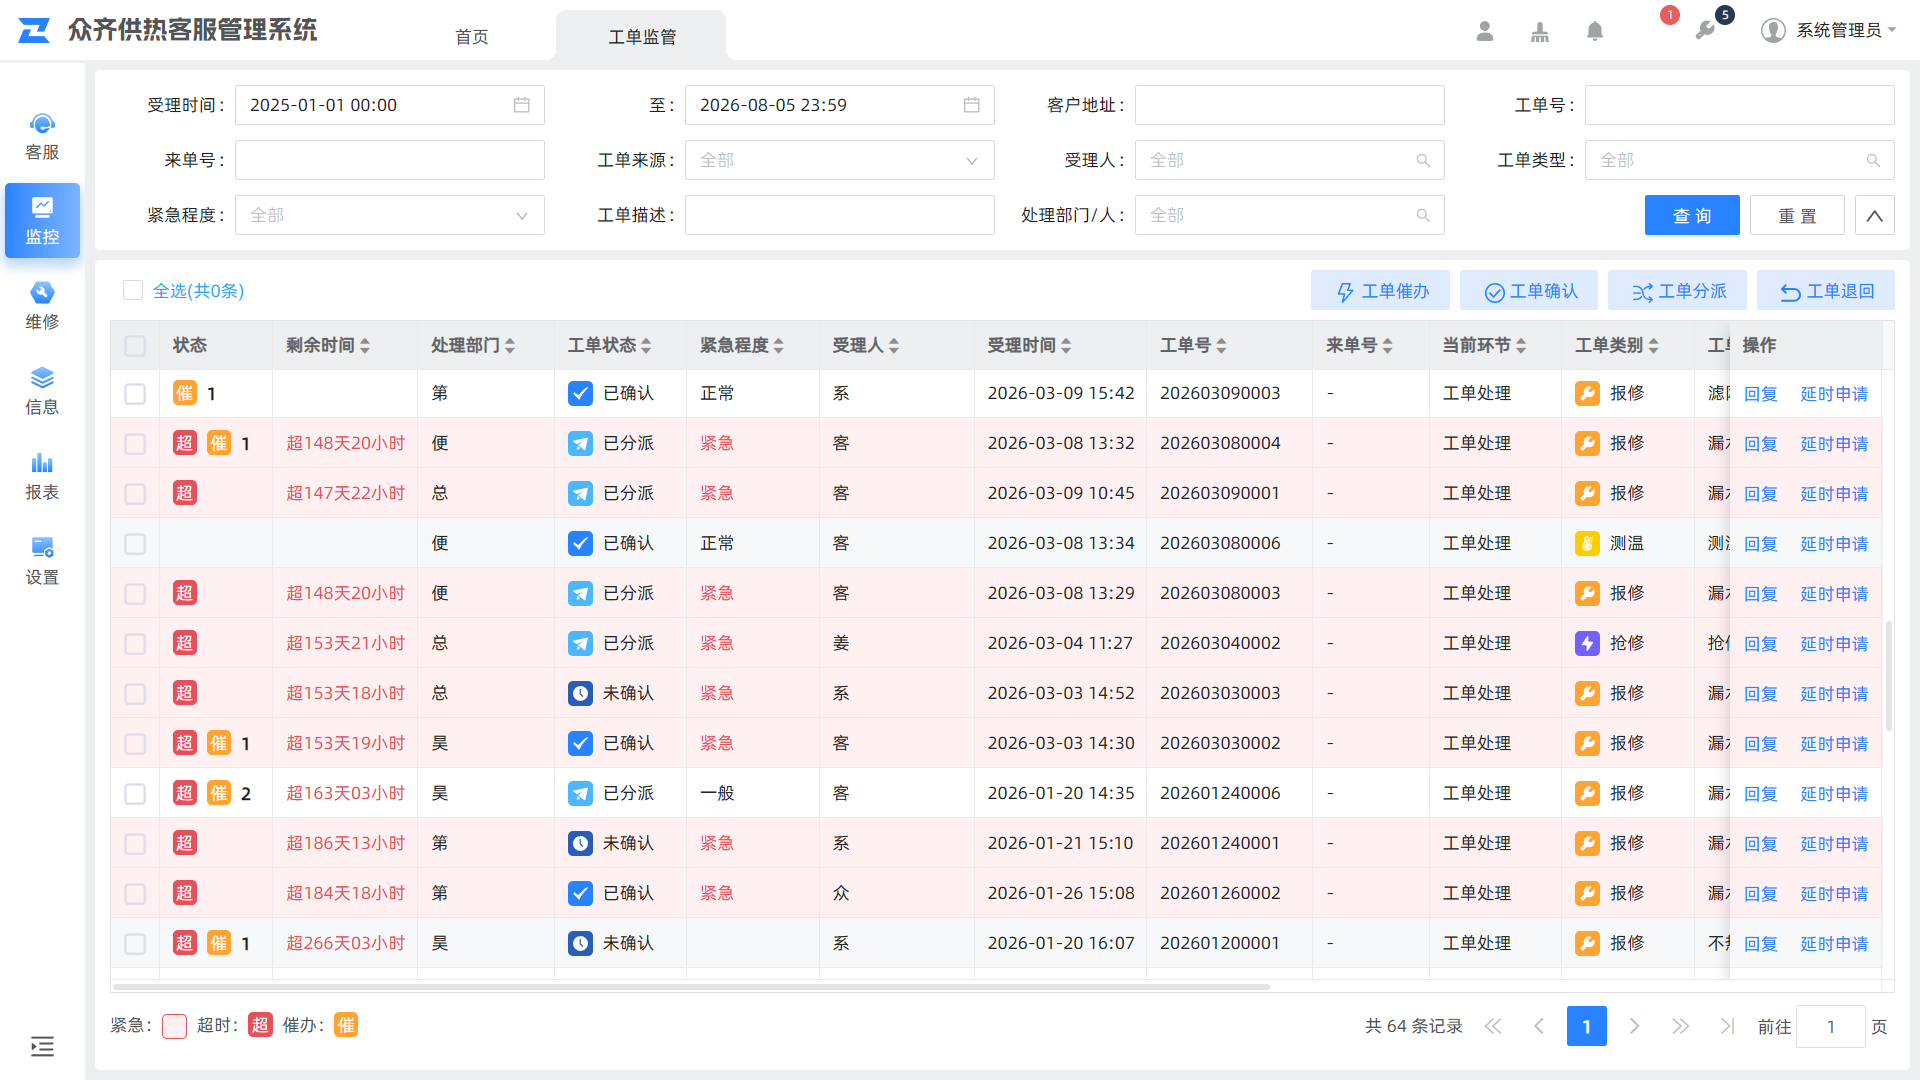Select the 工单监管 tab

pos(642,37)
